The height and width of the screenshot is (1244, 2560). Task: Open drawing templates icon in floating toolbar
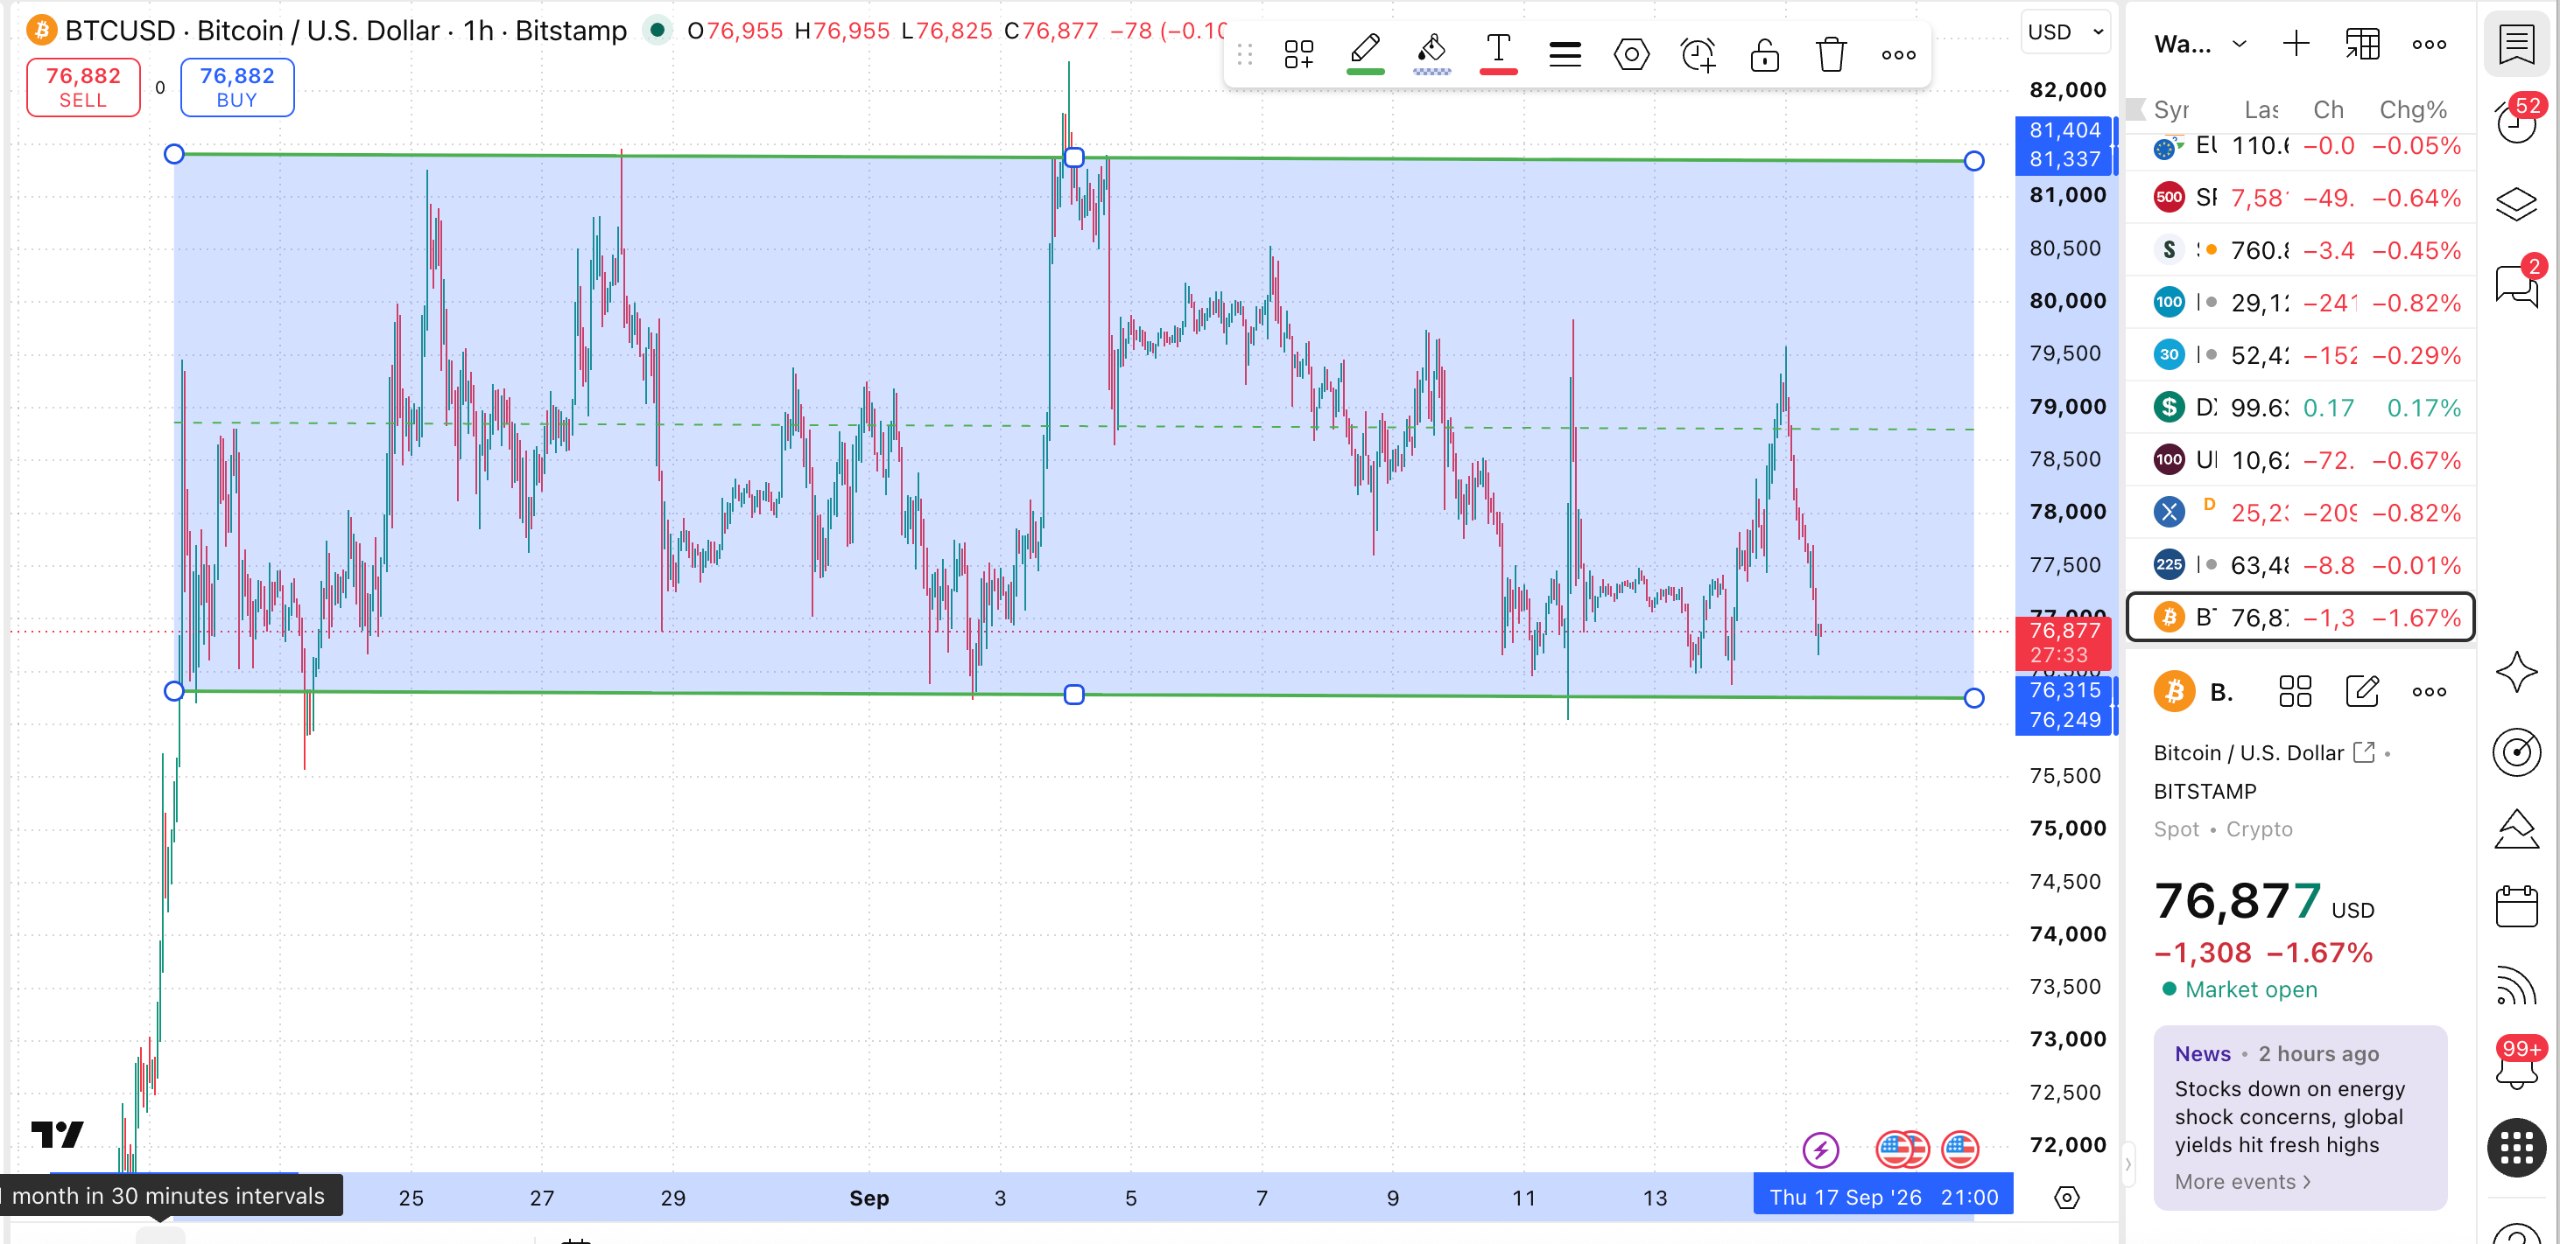pyautogui.click(x=1299, y=54)
